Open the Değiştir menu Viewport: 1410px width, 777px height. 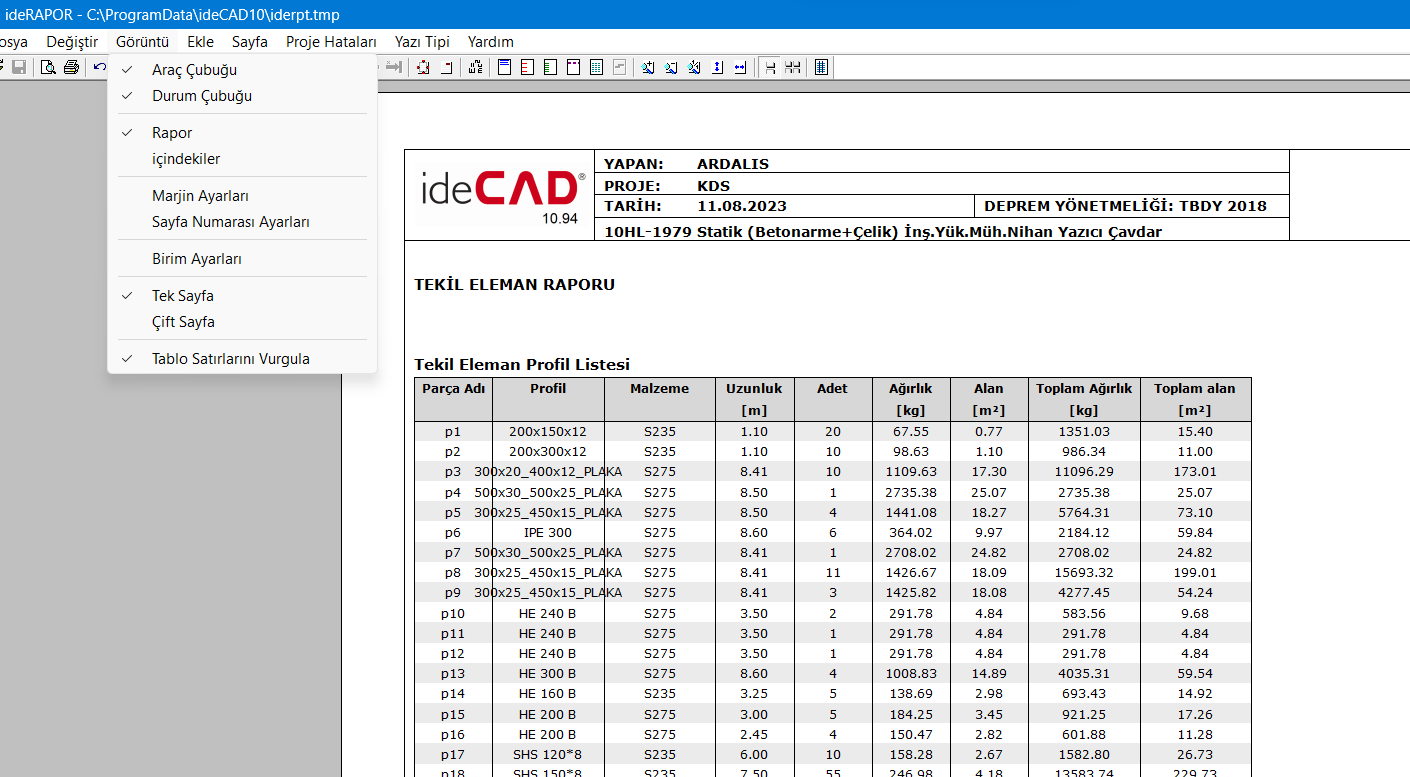(72, 42)
